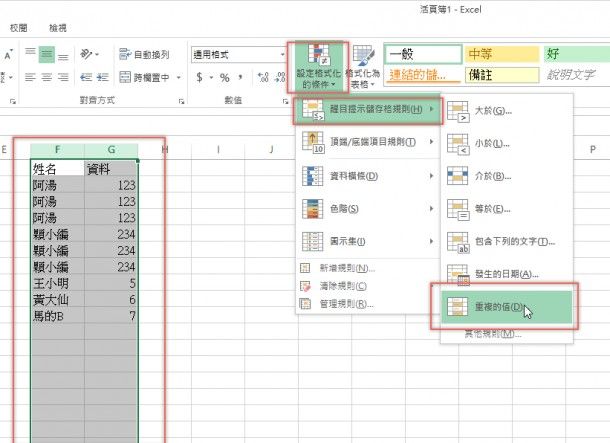Switch to 檢視 view tab

point(58,28)
